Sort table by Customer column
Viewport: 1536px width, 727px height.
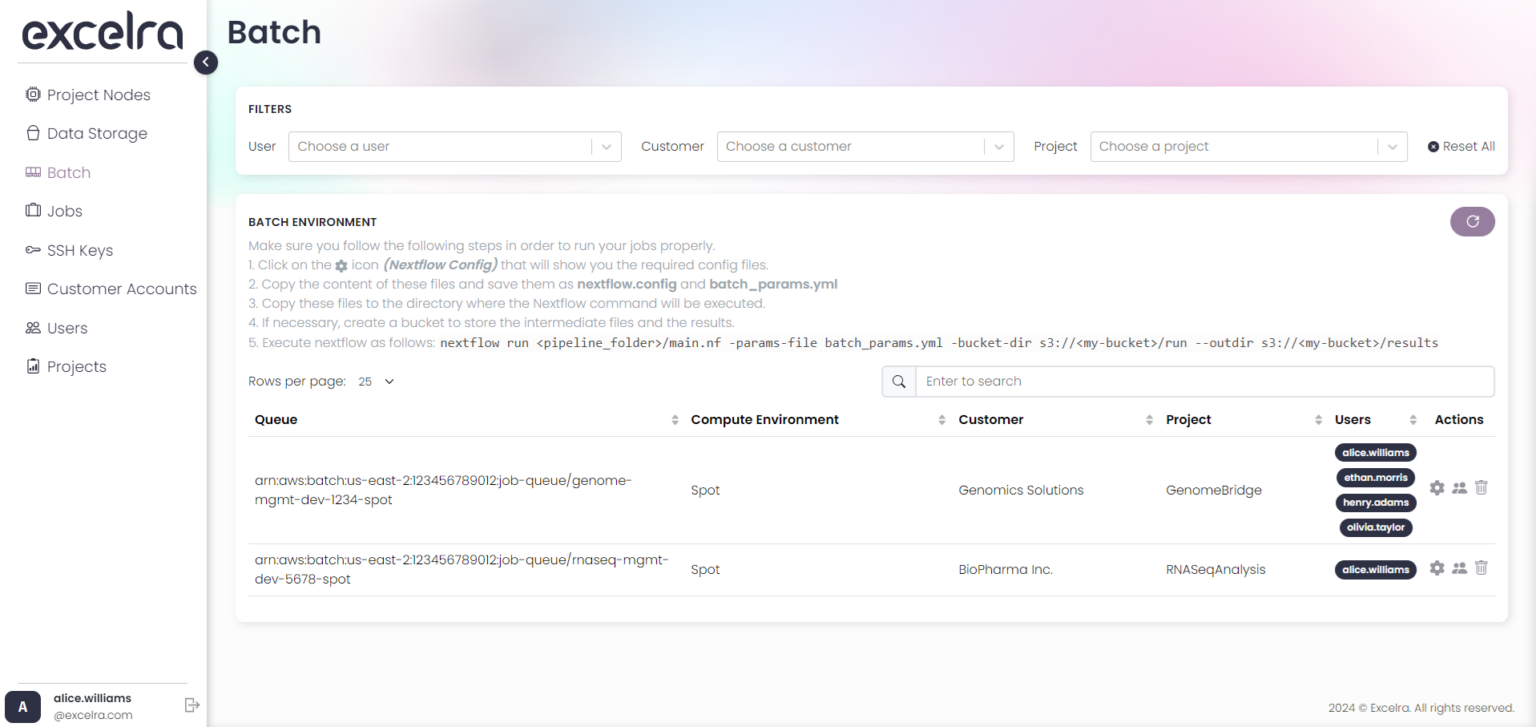(x=1149, y=420)
